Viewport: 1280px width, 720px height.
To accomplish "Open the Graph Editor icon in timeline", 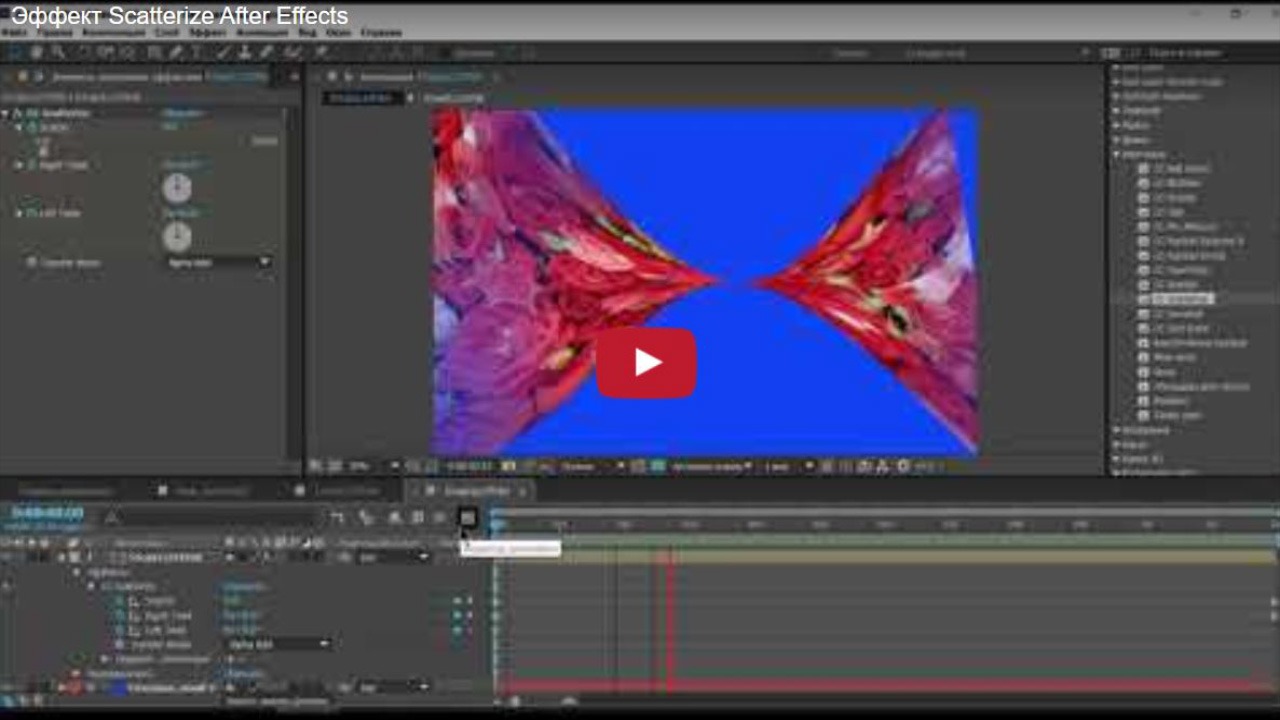I will [x=467, y=517].
